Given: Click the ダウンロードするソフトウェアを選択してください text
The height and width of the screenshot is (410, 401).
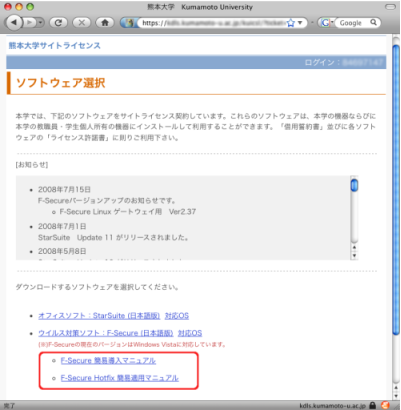Looking at the screenshot, I should [x=97, y=287].
